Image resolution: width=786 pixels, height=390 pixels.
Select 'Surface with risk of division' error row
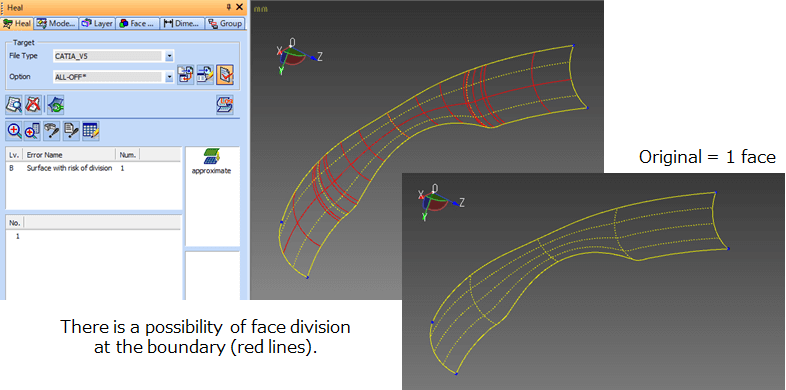click(x=93, y=168)
